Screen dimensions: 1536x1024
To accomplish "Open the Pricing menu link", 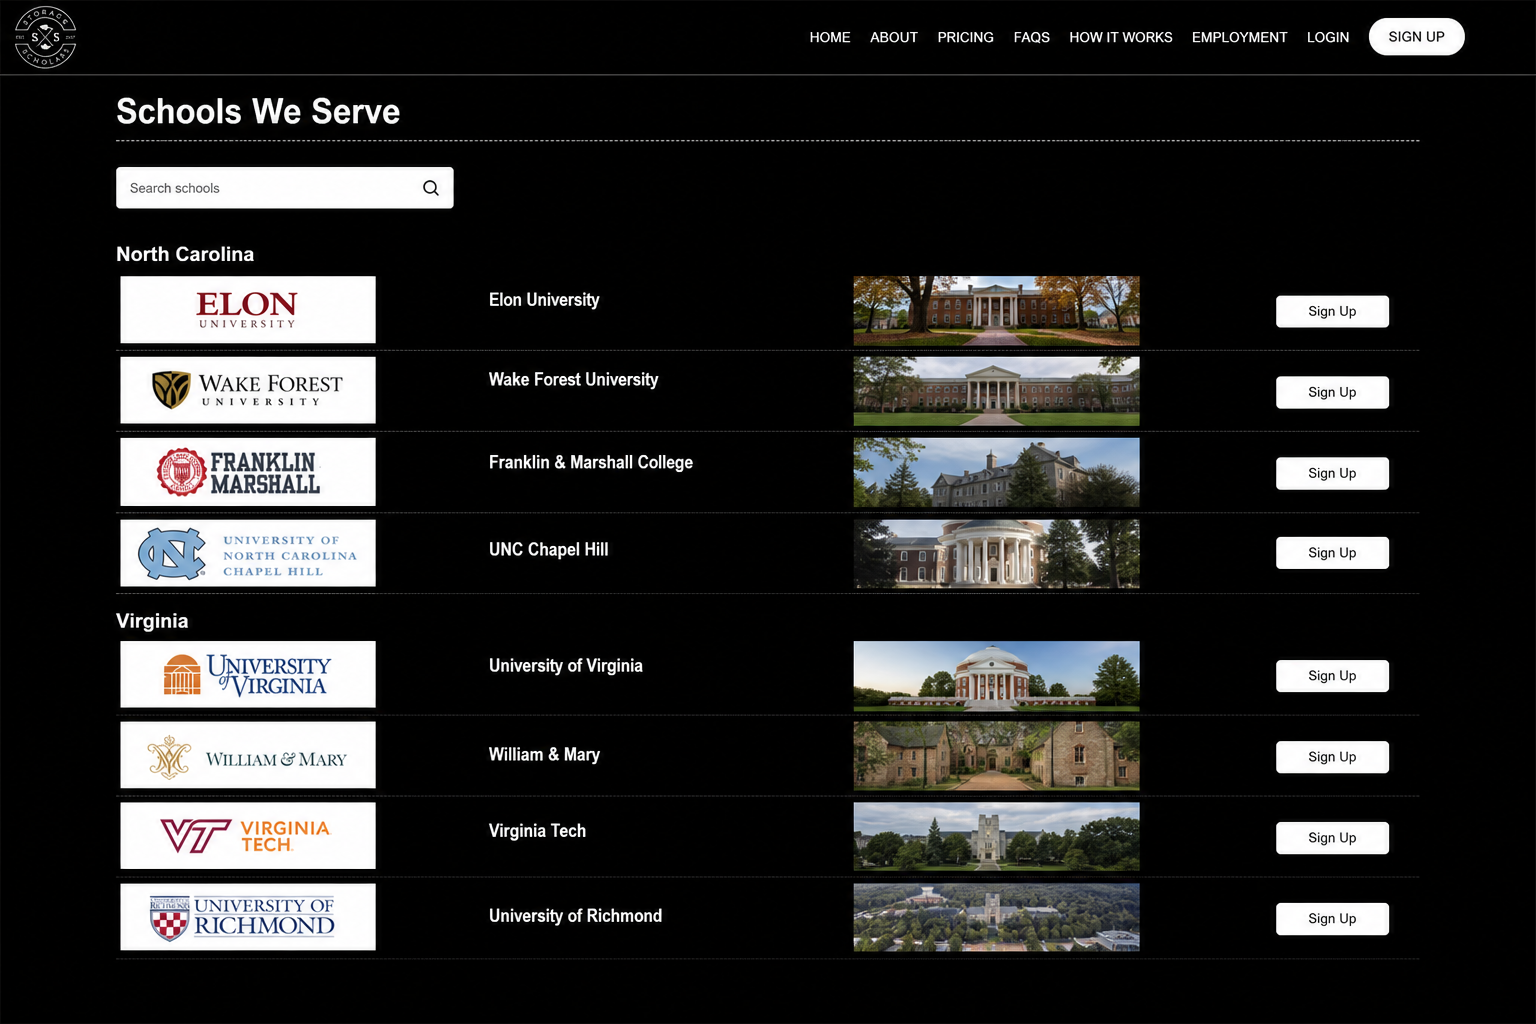I will (x=966, y=37).
